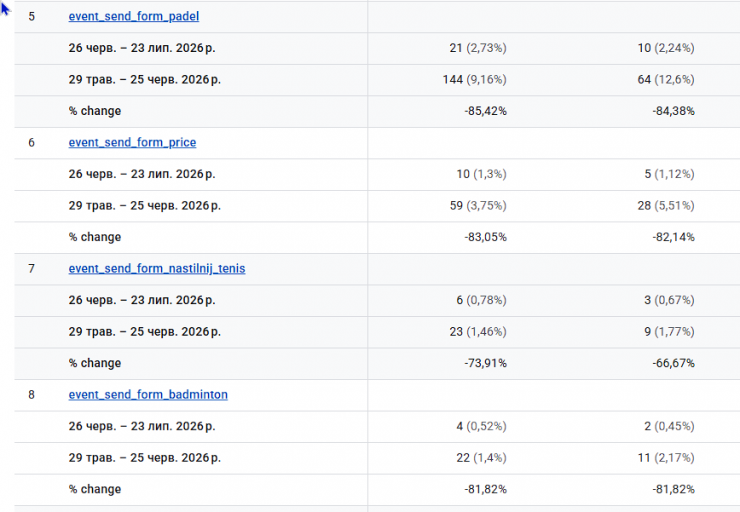Open the event_send_form_padel link

pyautogui.click(x=134, y=17)
